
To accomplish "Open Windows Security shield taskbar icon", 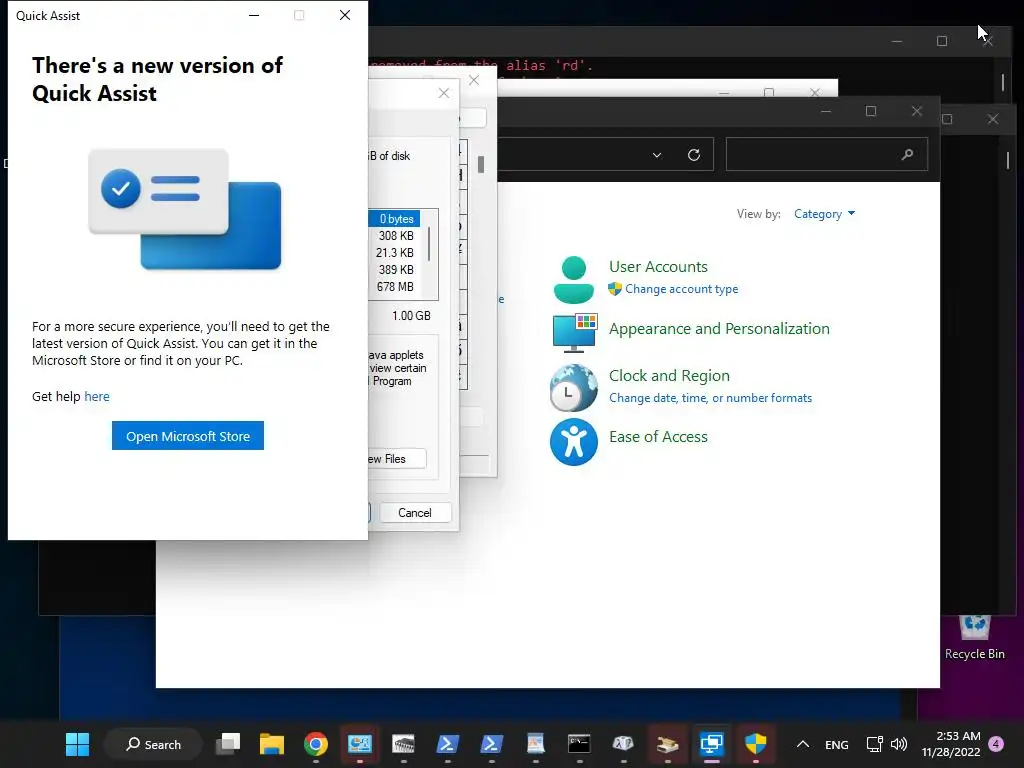I will pyautogui.click(x=756, y=744).
